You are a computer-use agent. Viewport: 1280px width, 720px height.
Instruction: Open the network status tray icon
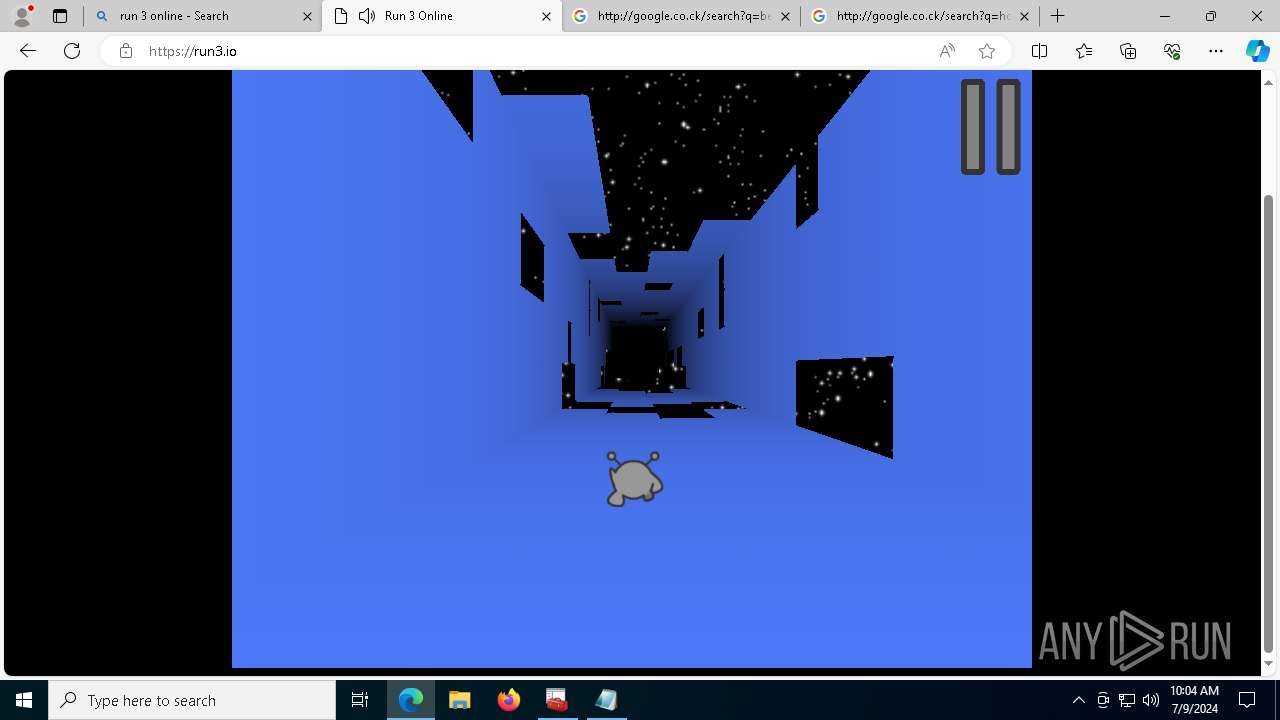click(x=1127, y=700)
